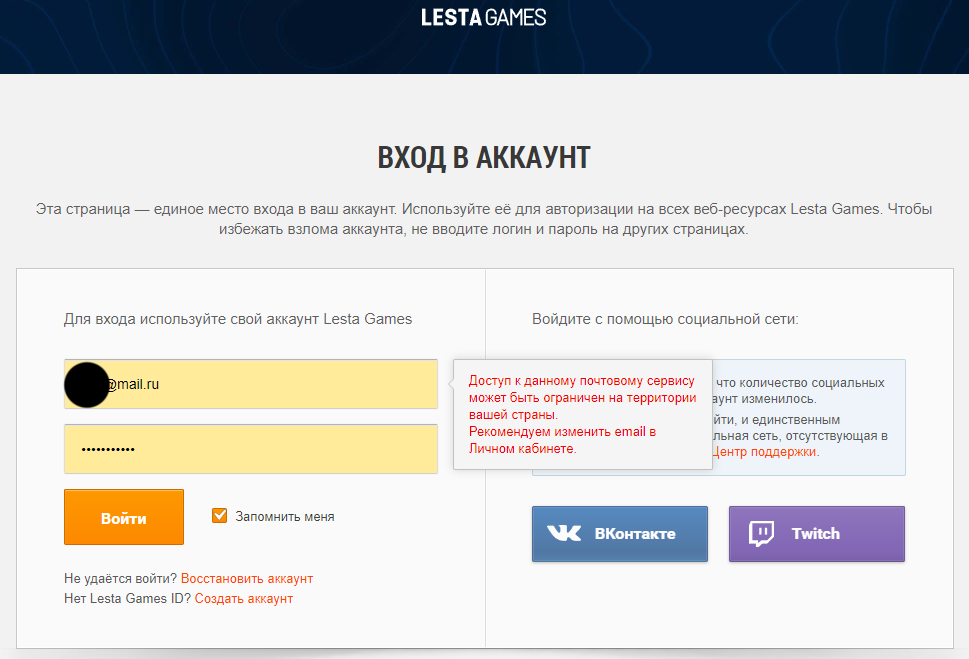Click the intro paragraph under the heading
The height and width of the screenshot is (659, 969).
pos(484,220)
